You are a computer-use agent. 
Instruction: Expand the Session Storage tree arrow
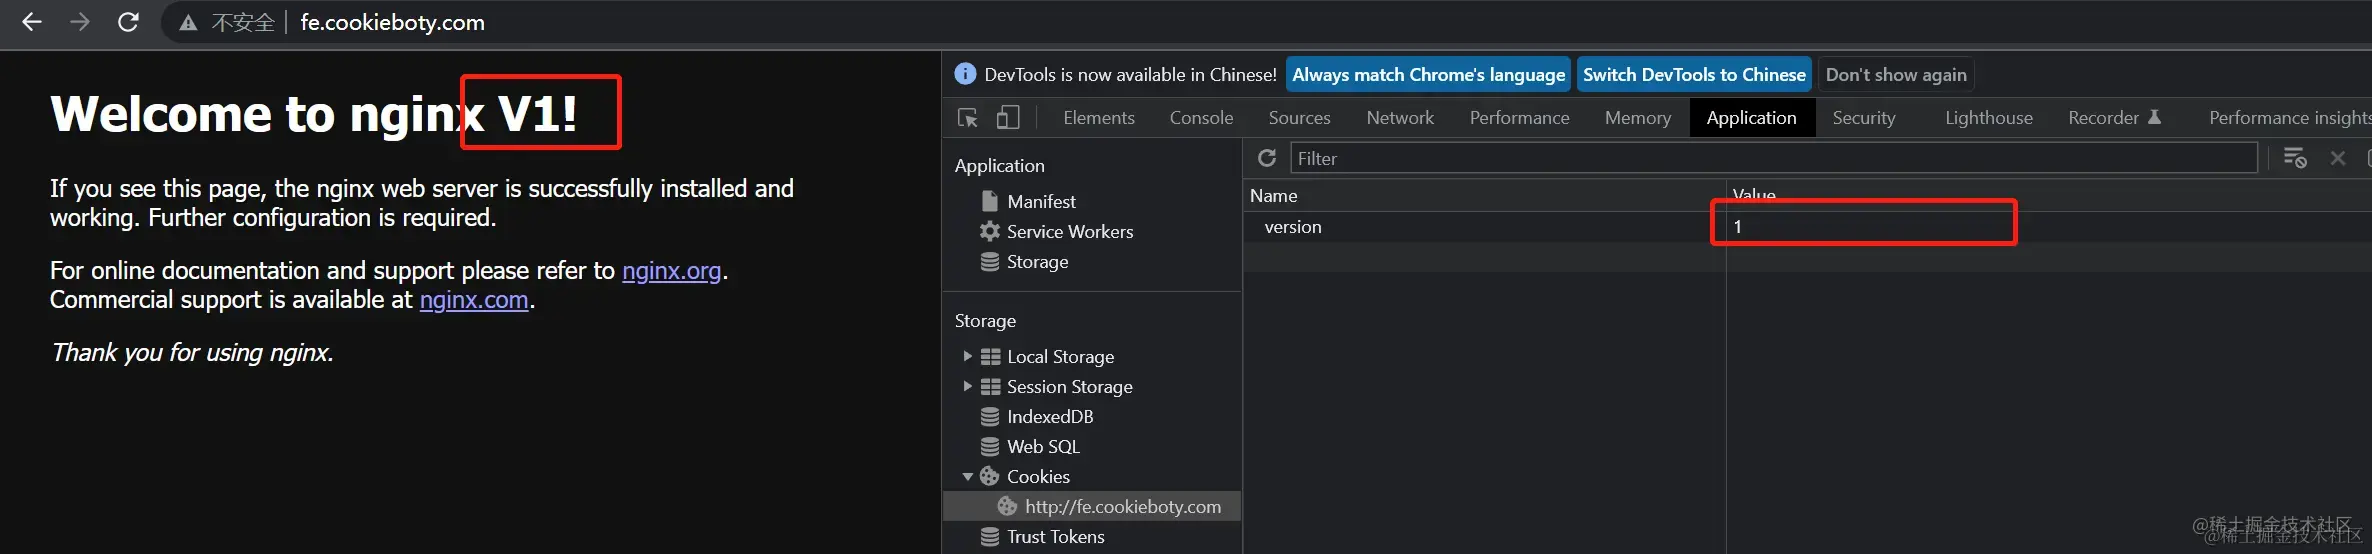(967, 386)
